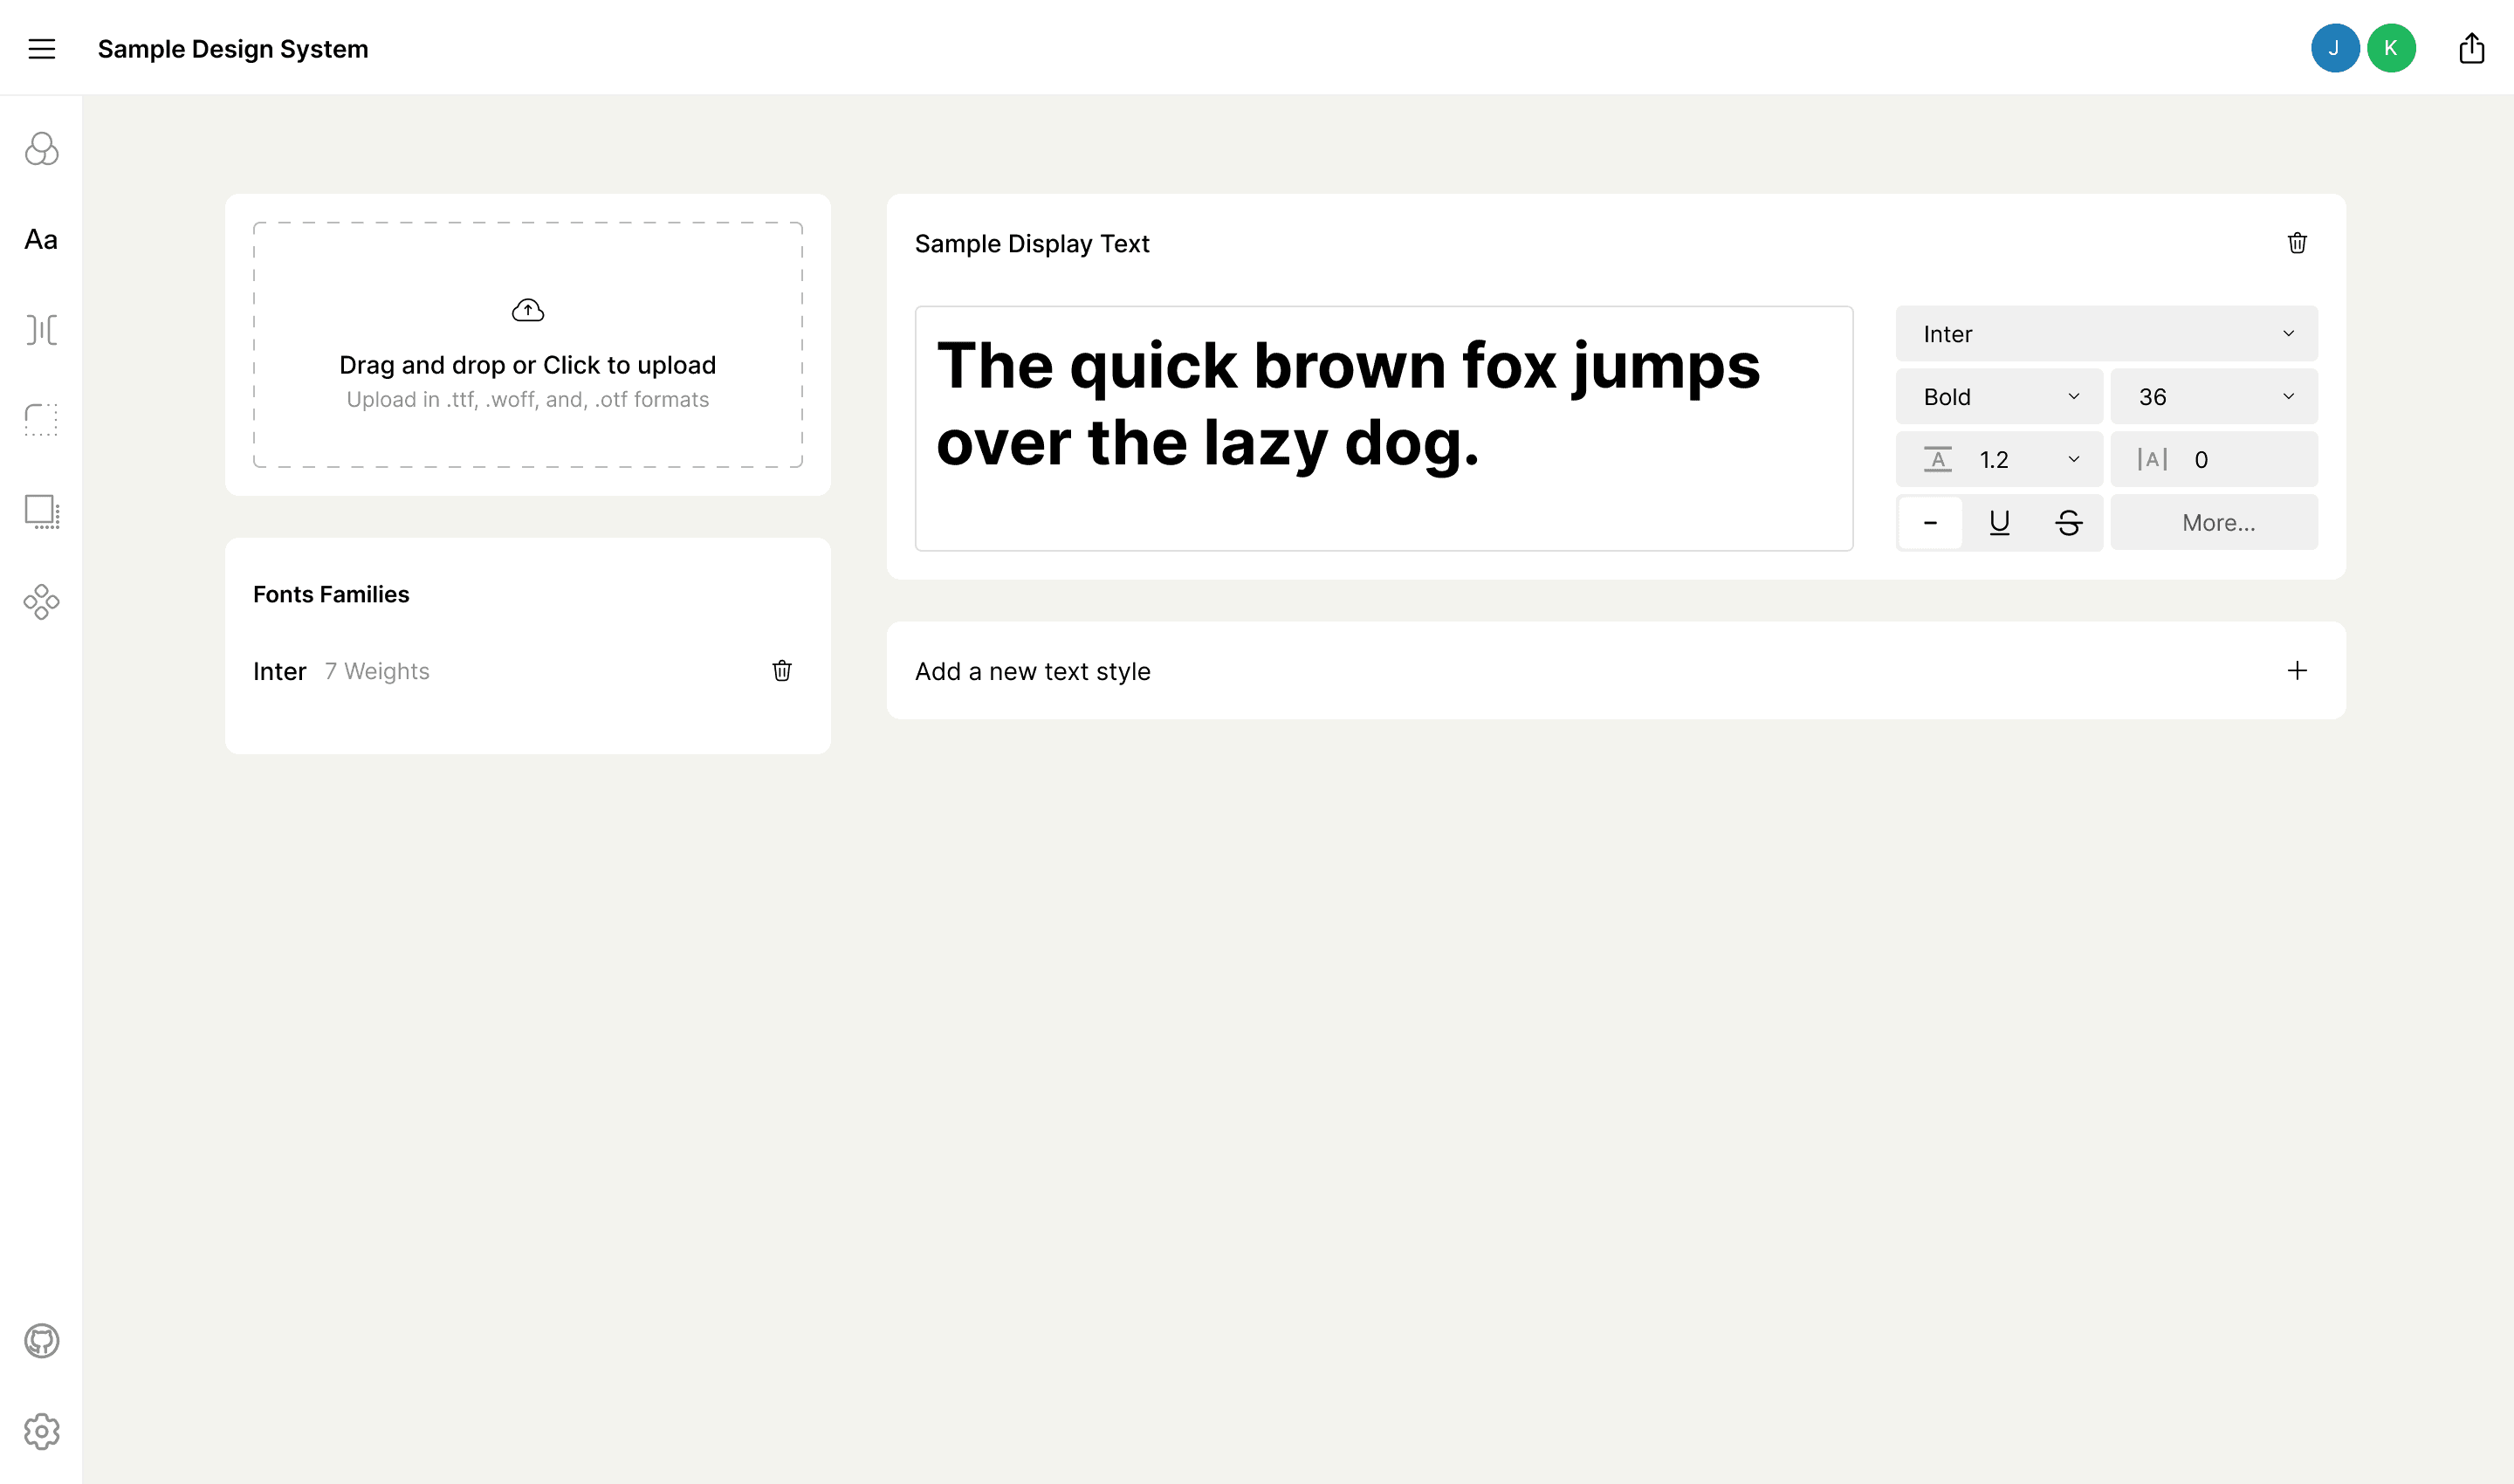
Task: Open the GitHub link icon
Action: coord(41,1341)
